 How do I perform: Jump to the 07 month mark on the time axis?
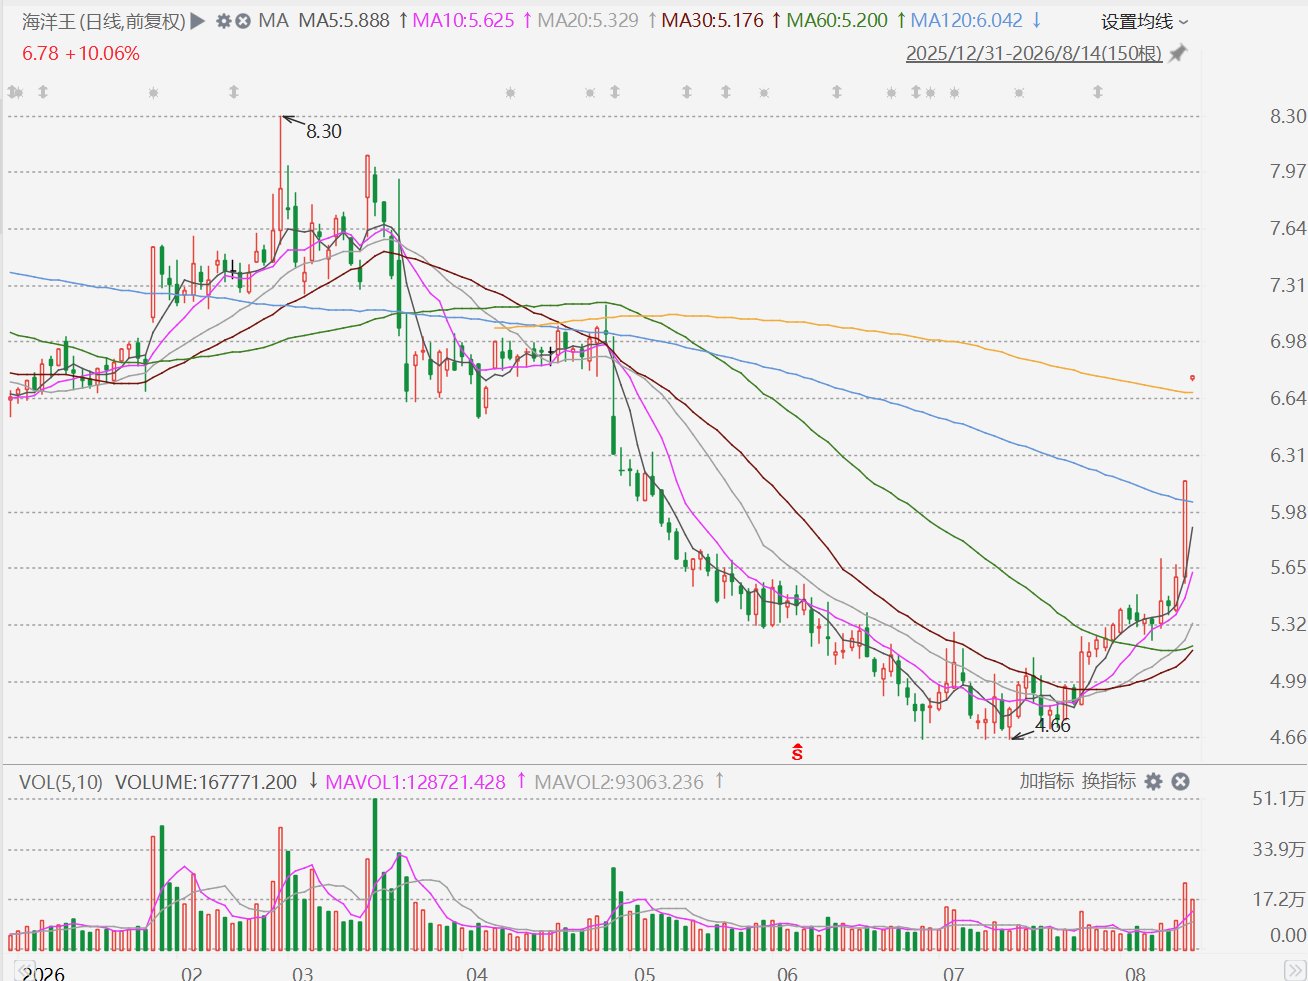tap(953, 973)
